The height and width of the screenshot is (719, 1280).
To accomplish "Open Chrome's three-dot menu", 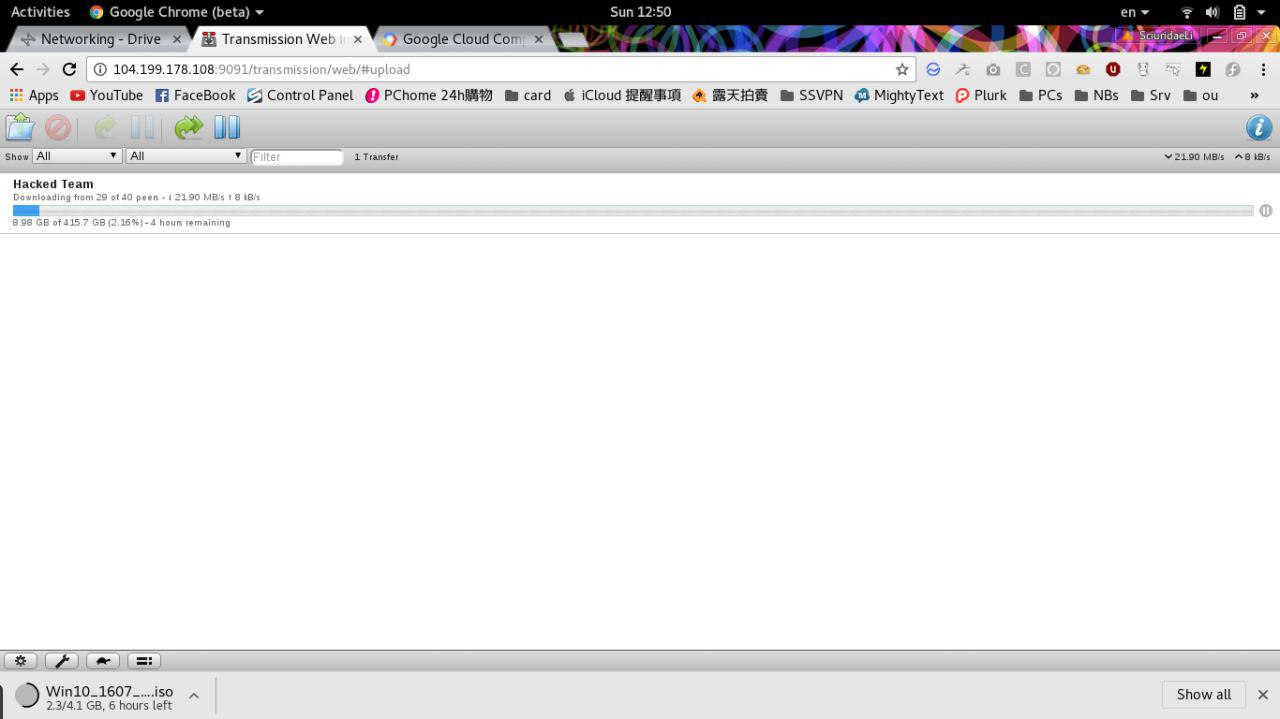I will click(1264, 69).
